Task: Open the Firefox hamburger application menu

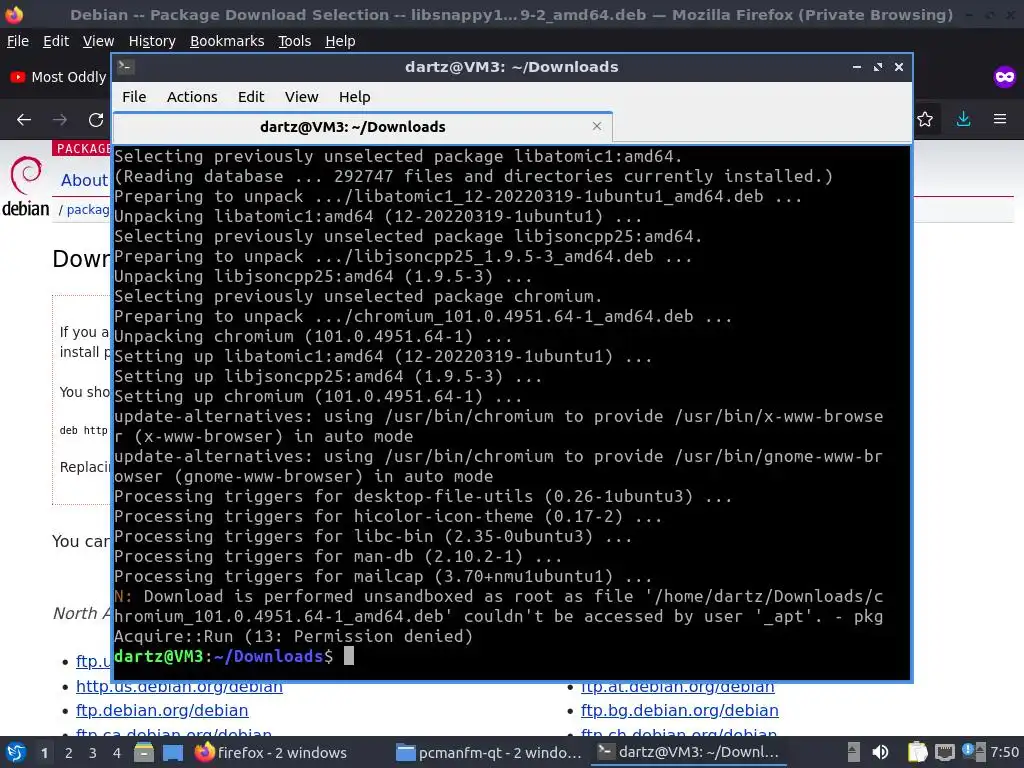Action: pos(1000,119)
